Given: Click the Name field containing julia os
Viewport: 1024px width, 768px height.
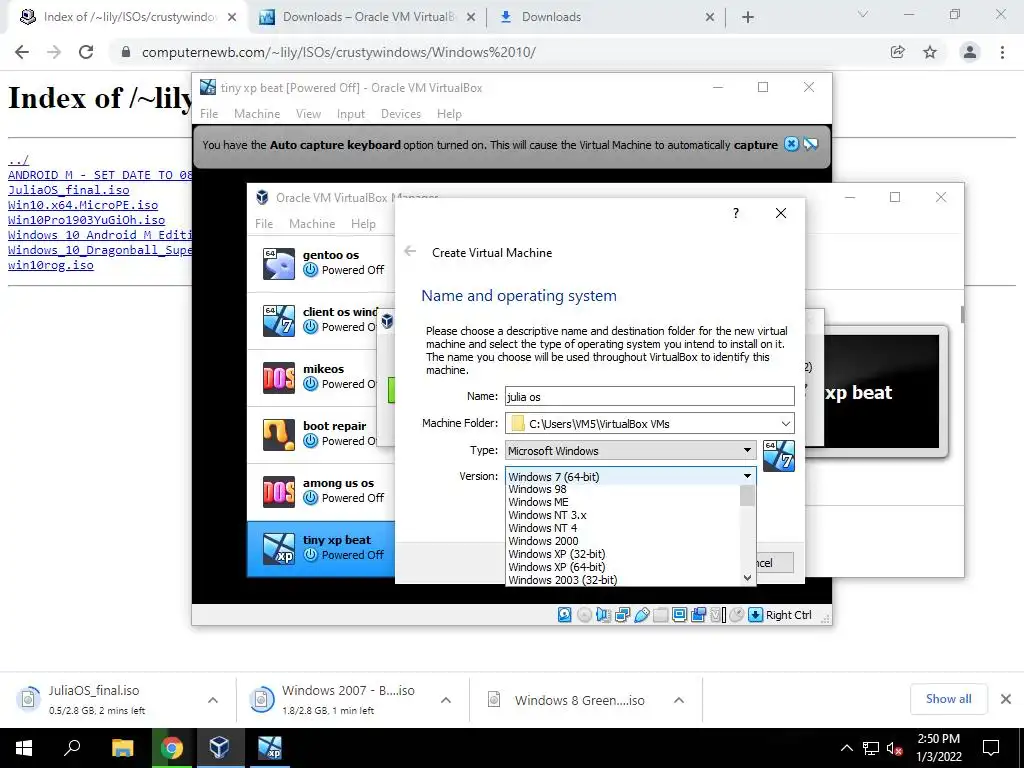Looking at the screenshot, I should [x=649, y=396].
